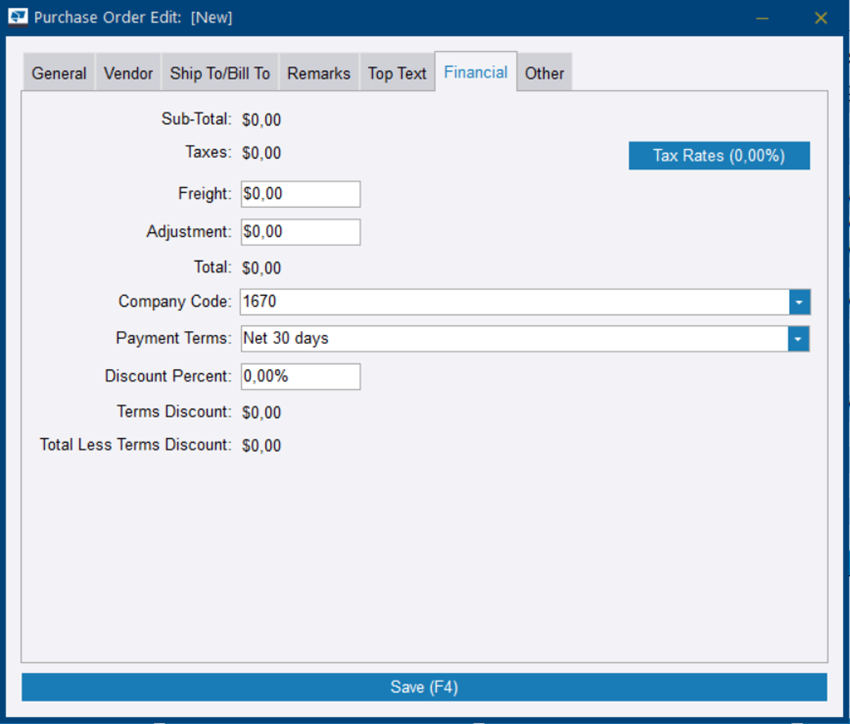Expand the Company Code dropdown arrow
The height and width of the screenshot is (724, 850).
pyautogui.click(x=799, y=302)
